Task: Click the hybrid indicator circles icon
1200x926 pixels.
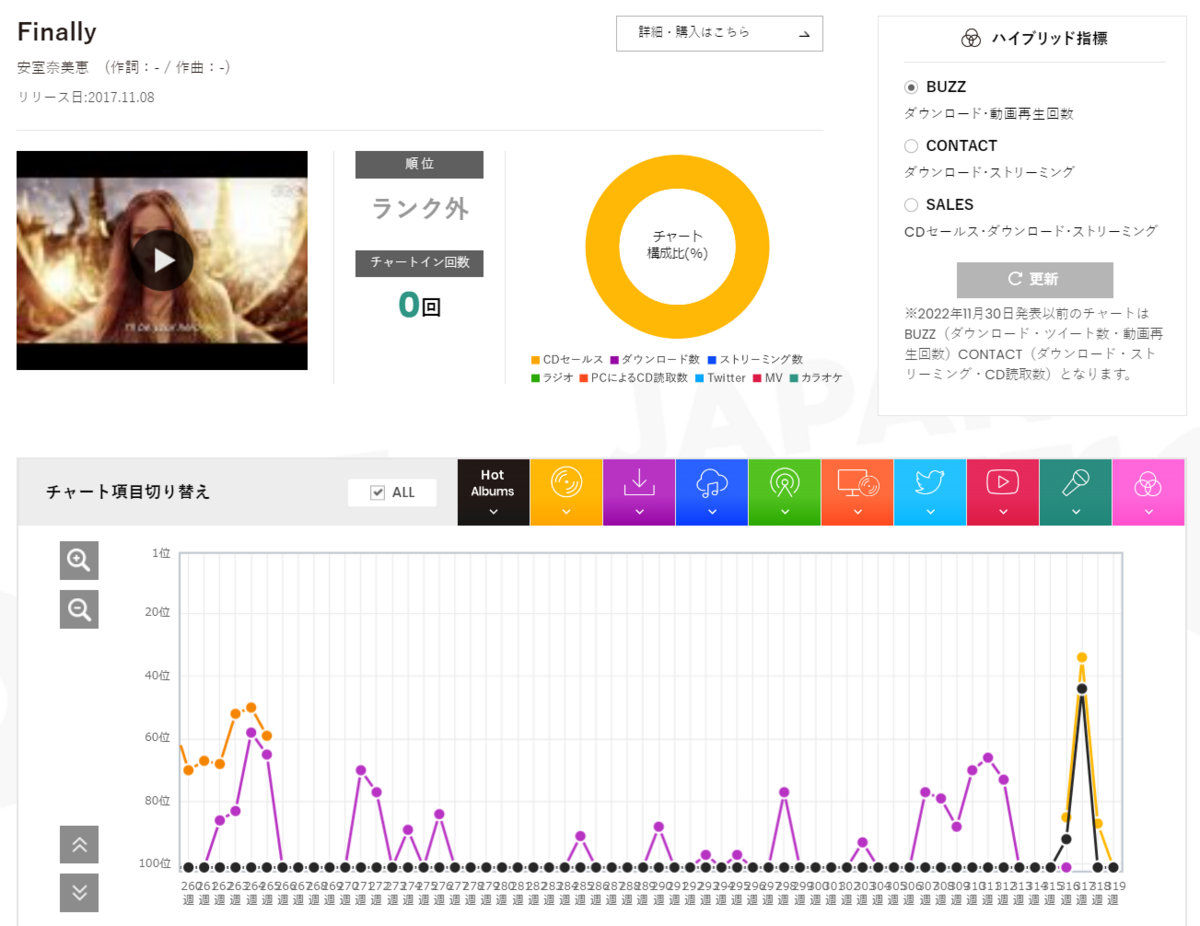Action: pyautogui.click(x=970, y=39)
